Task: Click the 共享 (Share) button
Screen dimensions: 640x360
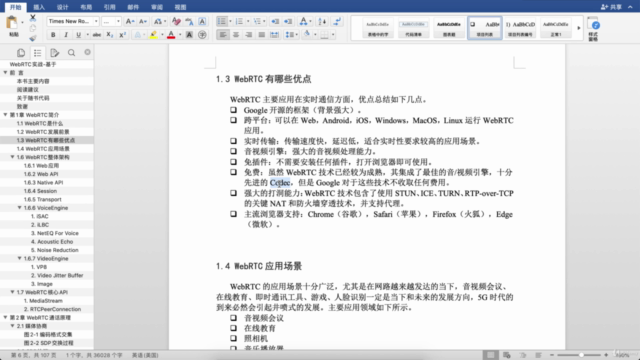Action: pos(611,7)
